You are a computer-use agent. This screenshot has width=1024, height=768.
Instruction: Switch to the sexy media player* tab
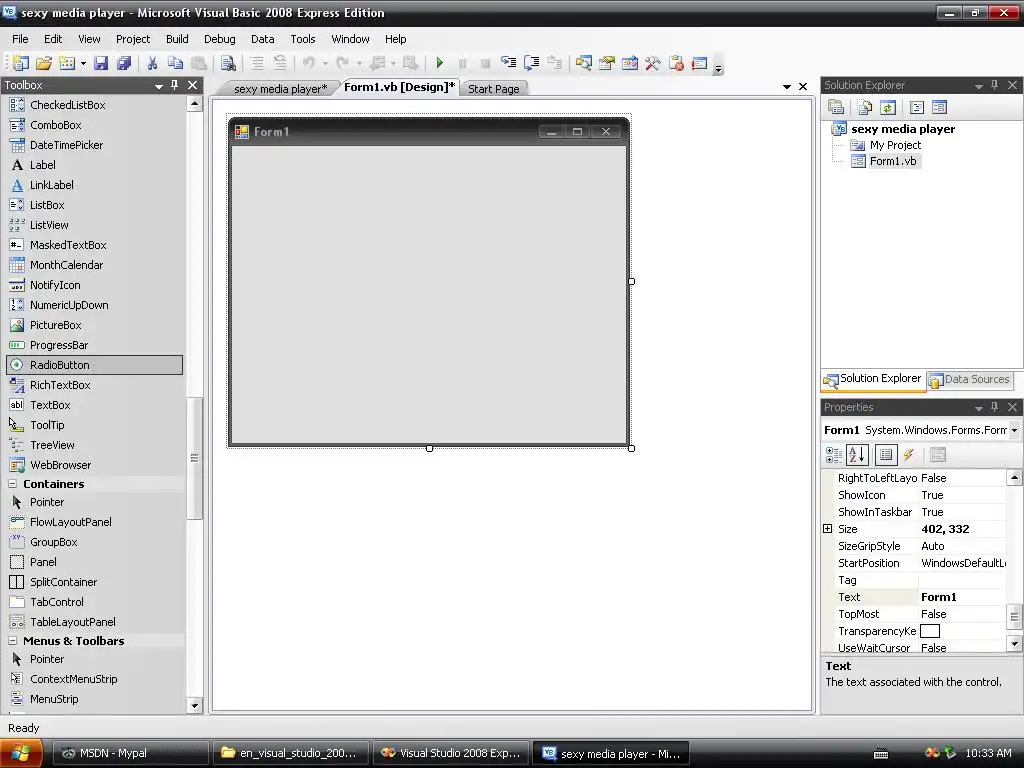point(280,89)
